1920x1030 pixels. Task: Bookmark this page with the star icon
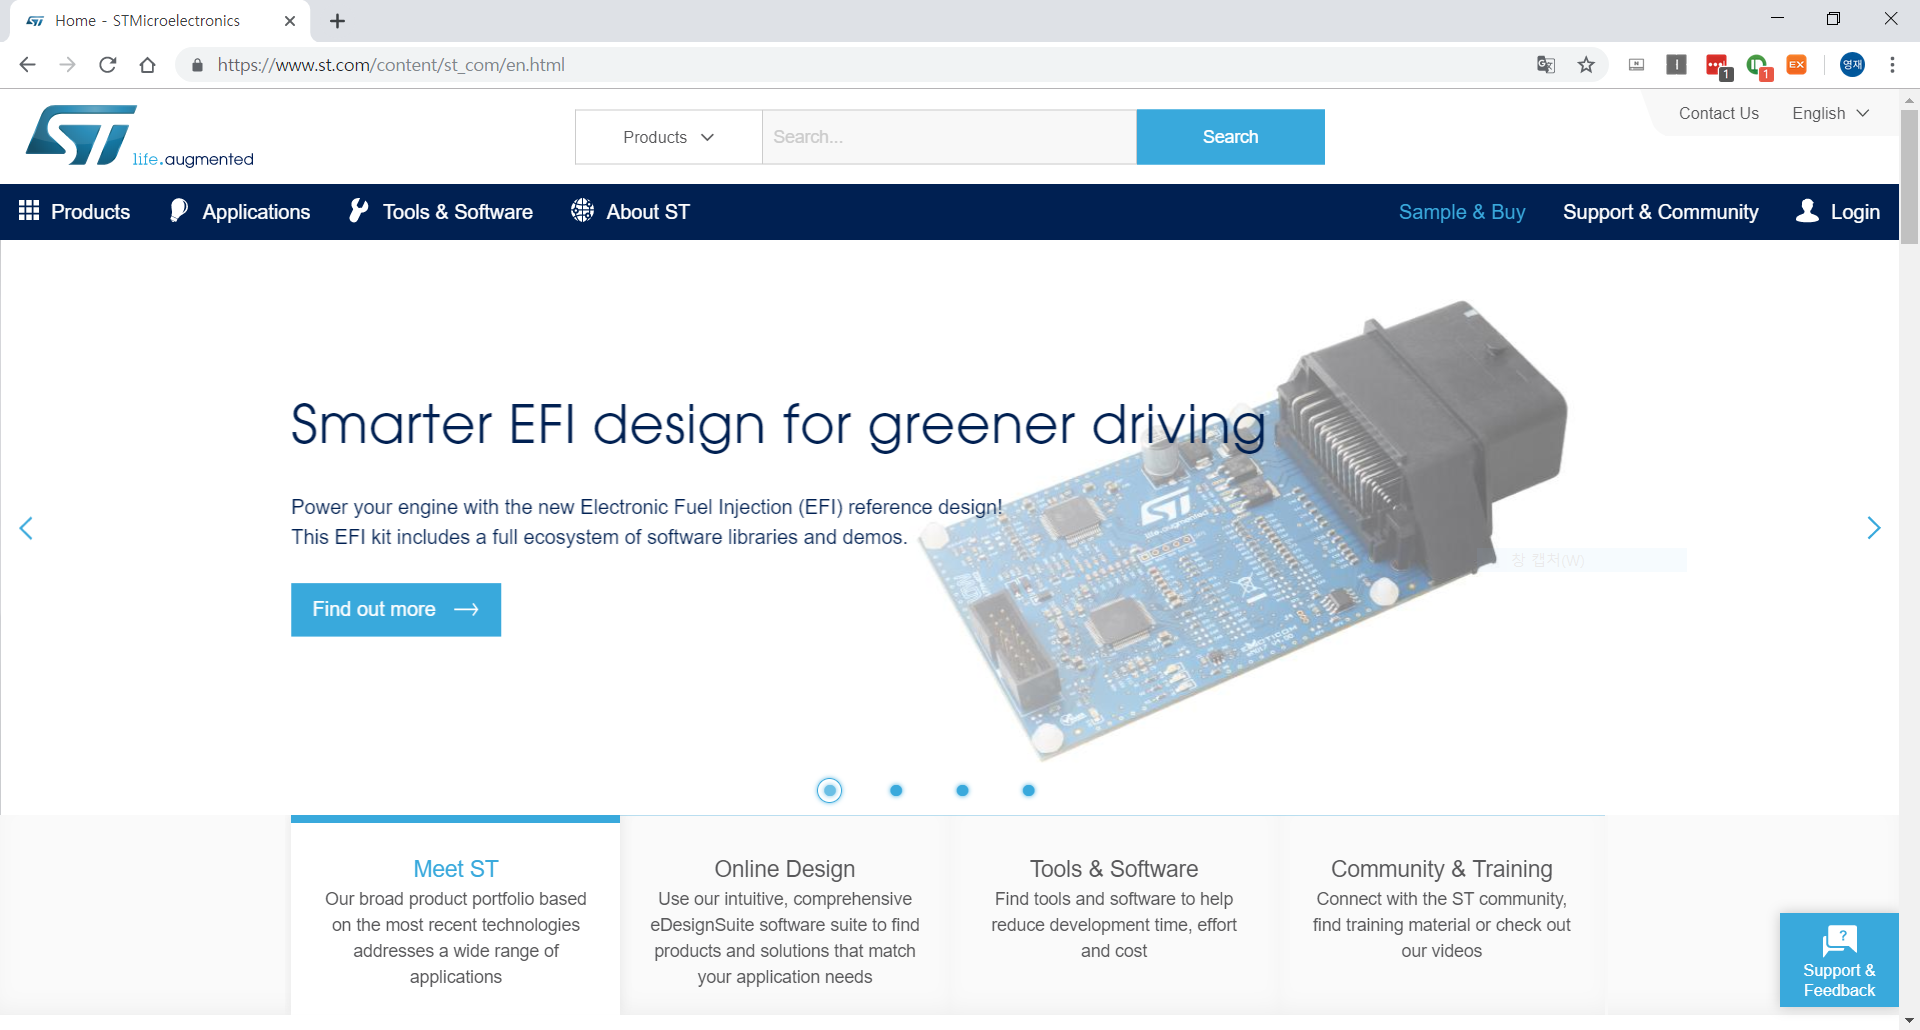1586,65
